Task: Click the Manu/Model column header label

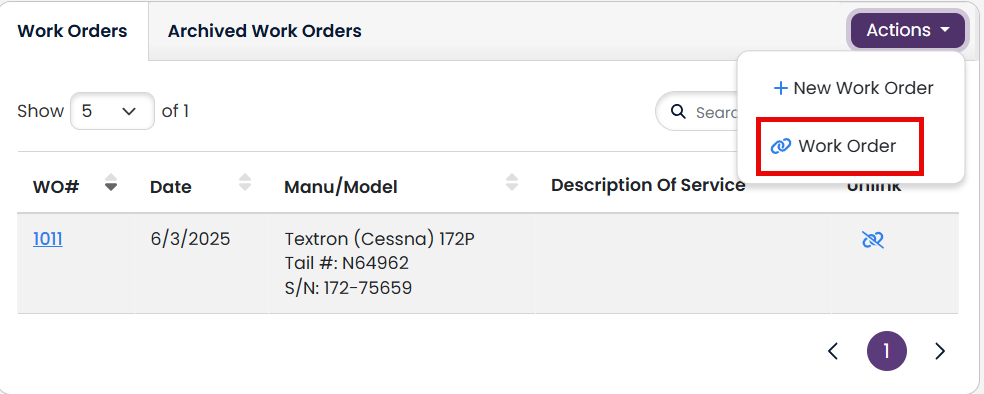Action: click(341, 187)
